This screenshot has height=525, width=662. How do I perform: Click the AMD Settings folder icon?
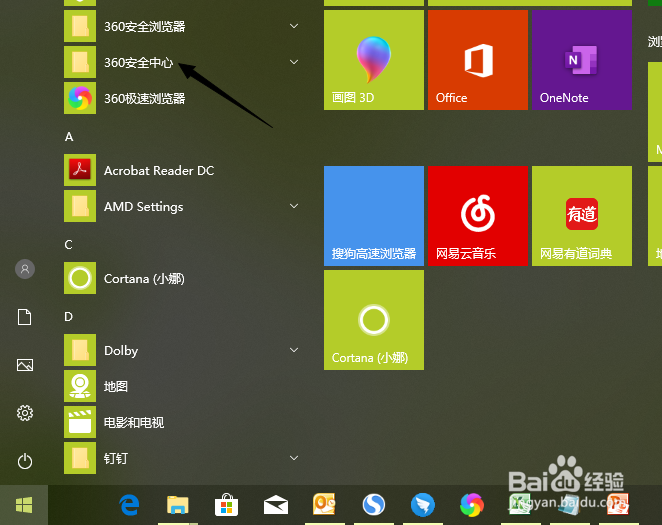[x=80, y=206]
